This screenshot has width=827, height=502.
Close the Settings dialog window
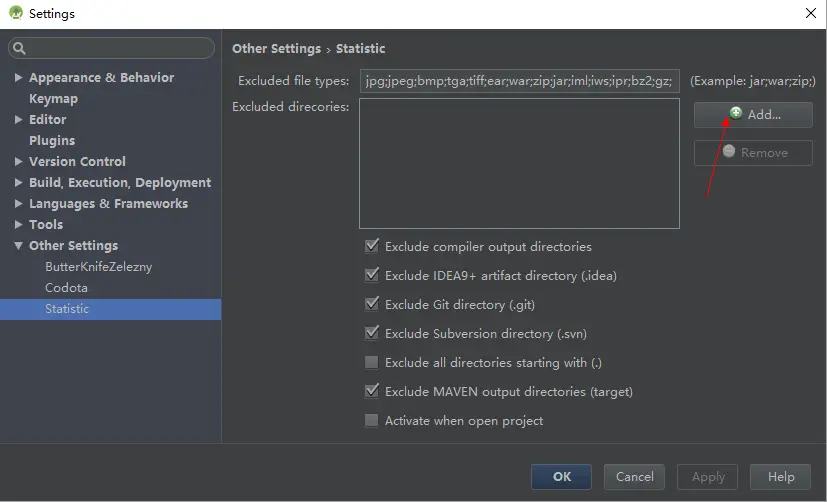(811, 13)
